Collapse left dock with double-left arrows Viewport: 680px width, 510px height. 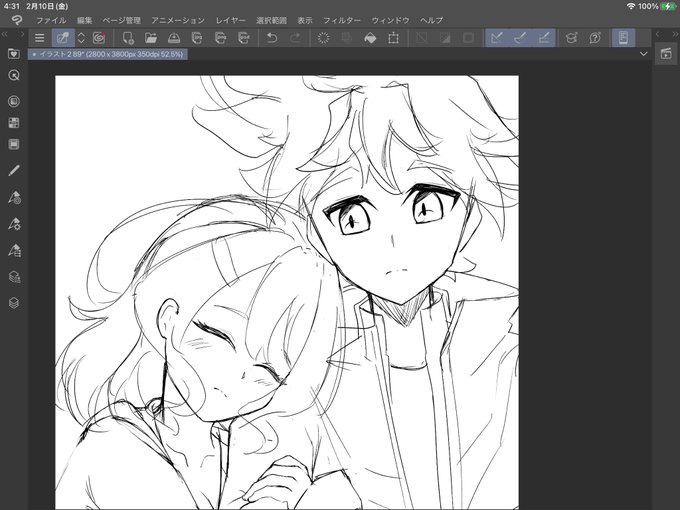(x=4, y=34)
